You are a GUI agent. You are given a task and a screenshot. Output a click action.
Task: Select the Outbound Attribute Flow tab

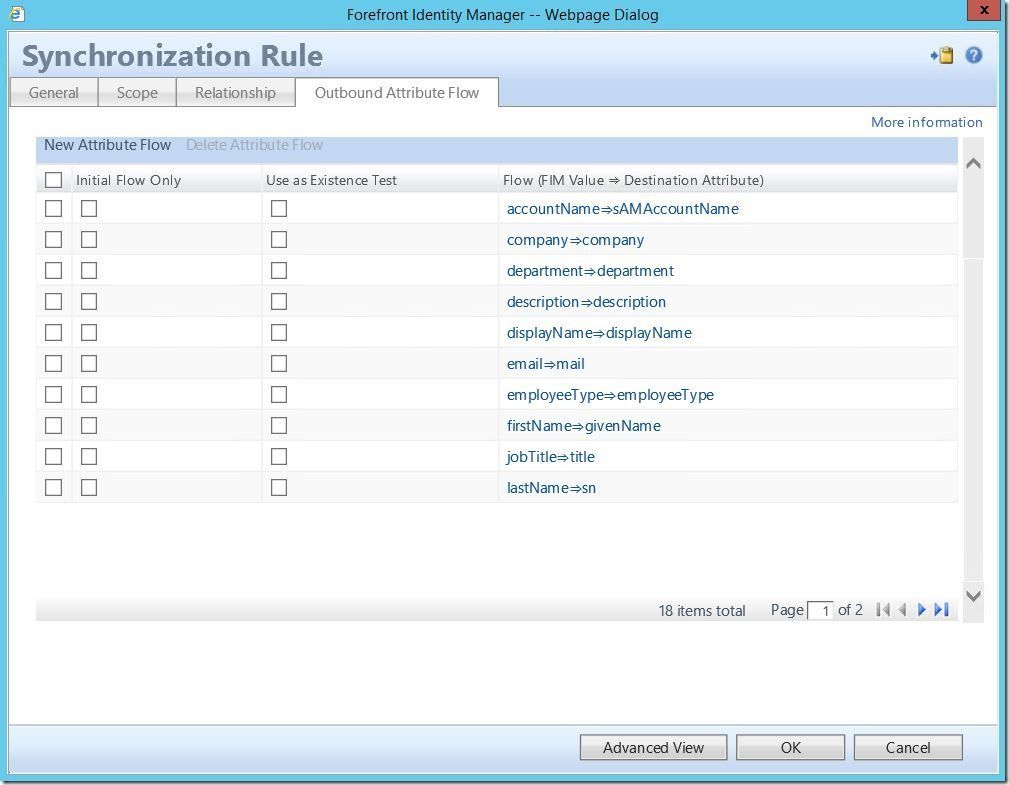point(397,93)
